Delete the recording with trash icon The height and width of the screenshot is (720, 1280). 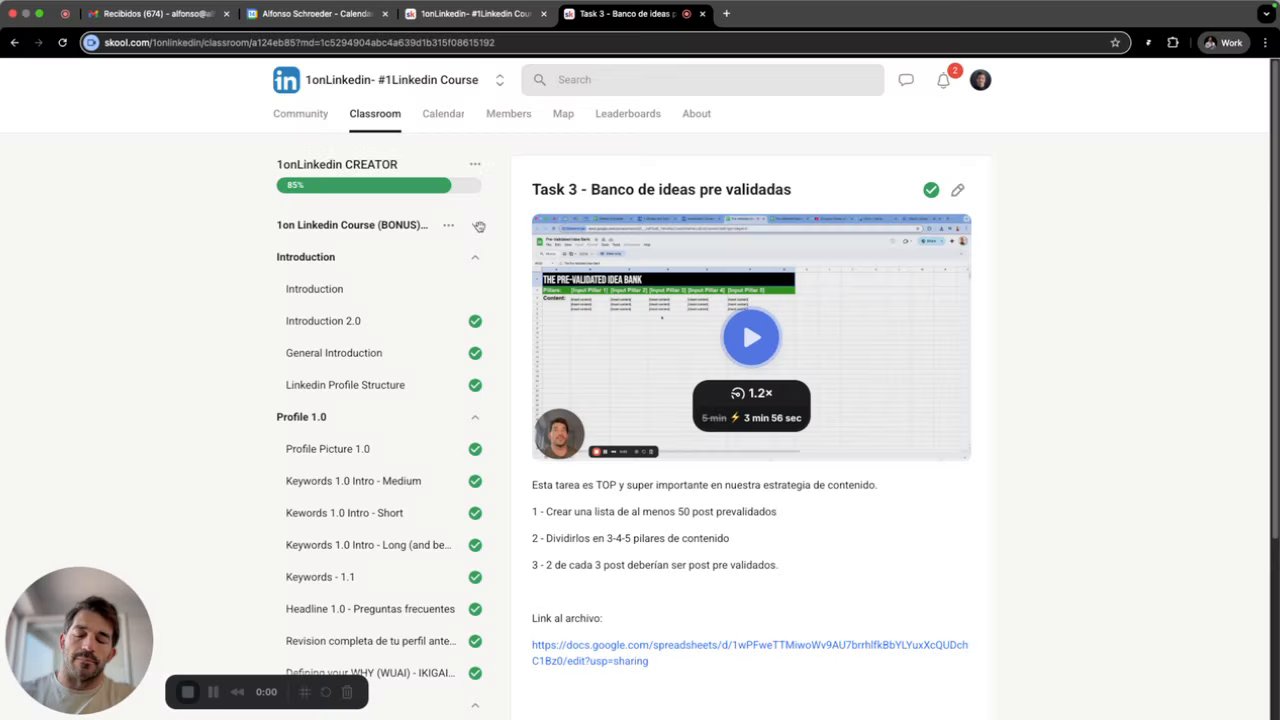347,692
